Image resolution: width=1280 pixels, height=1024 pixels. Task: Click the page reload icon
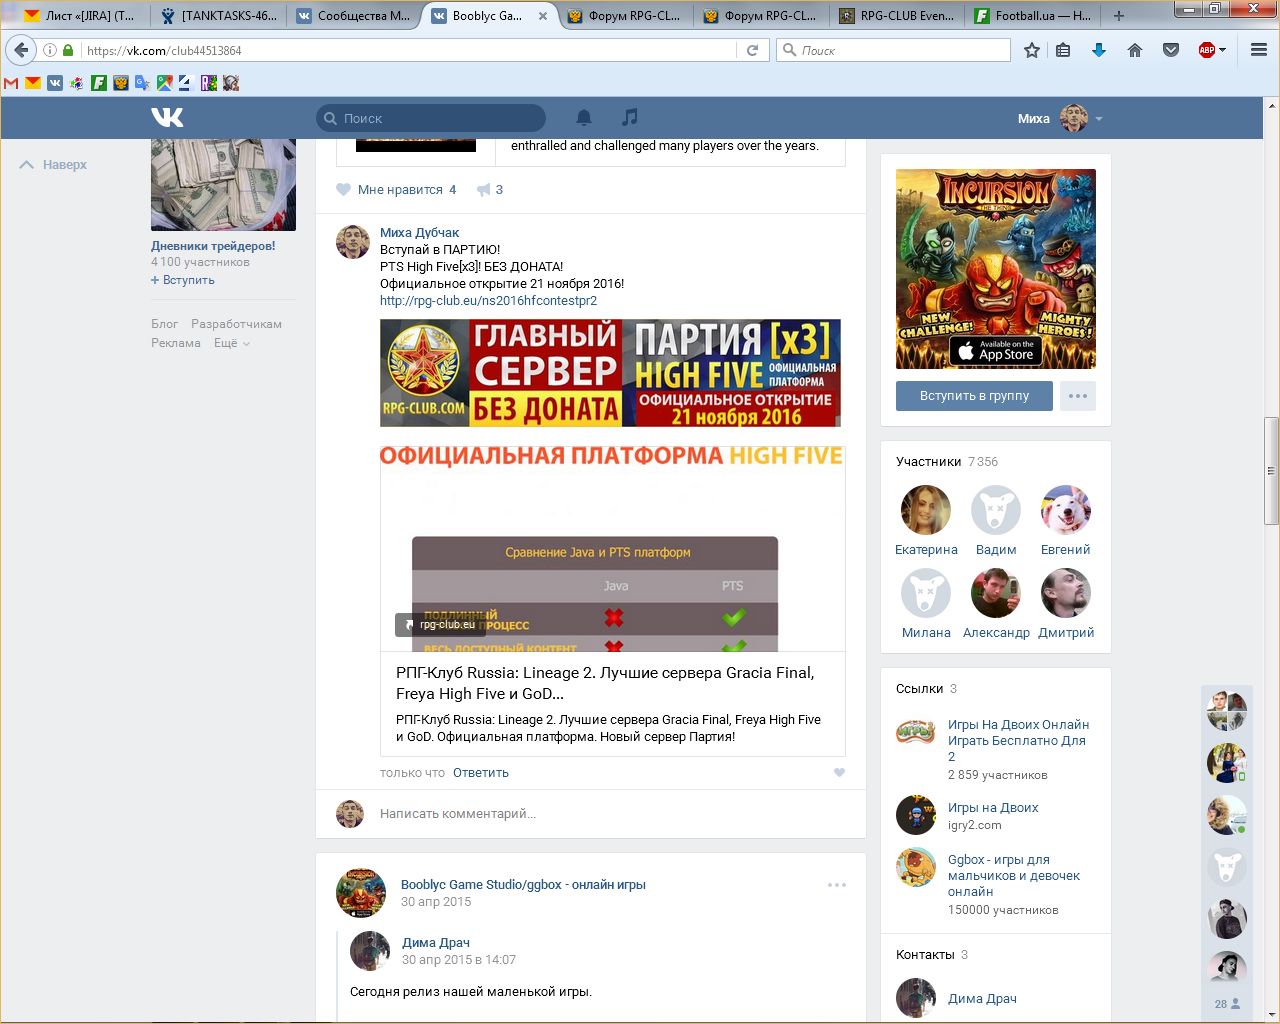point(752,50)
